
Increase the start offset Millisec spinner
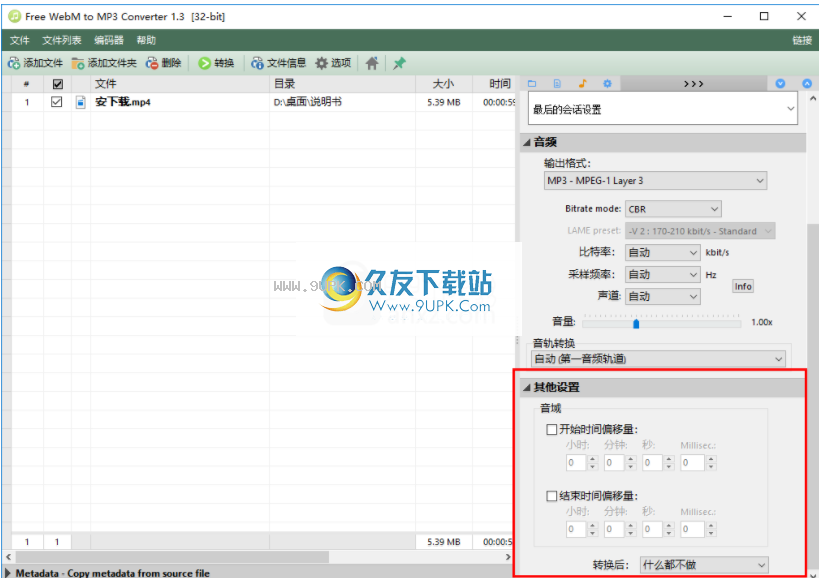711,458
